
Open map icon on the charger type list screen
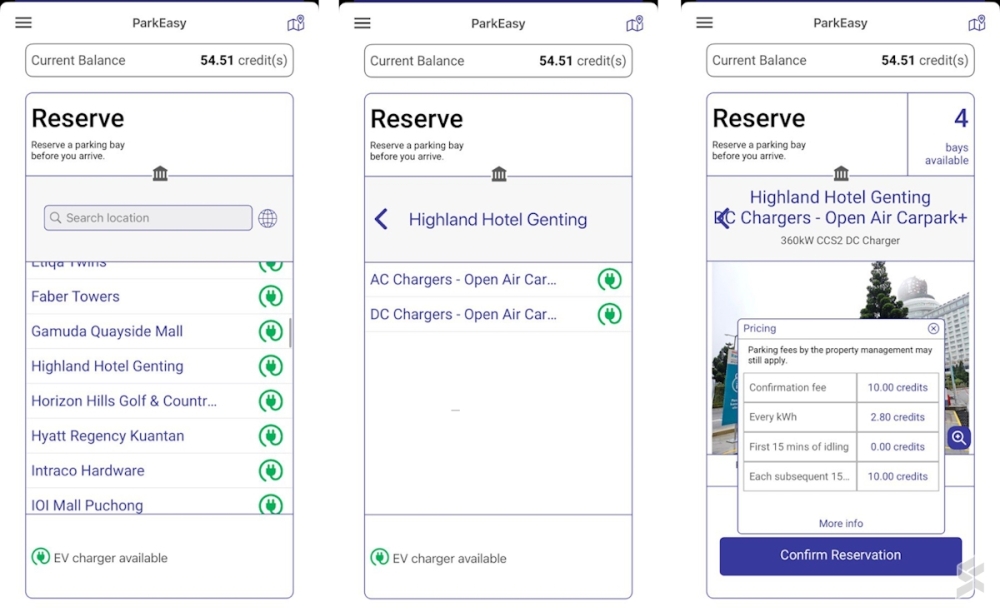(x=635, y=24)
